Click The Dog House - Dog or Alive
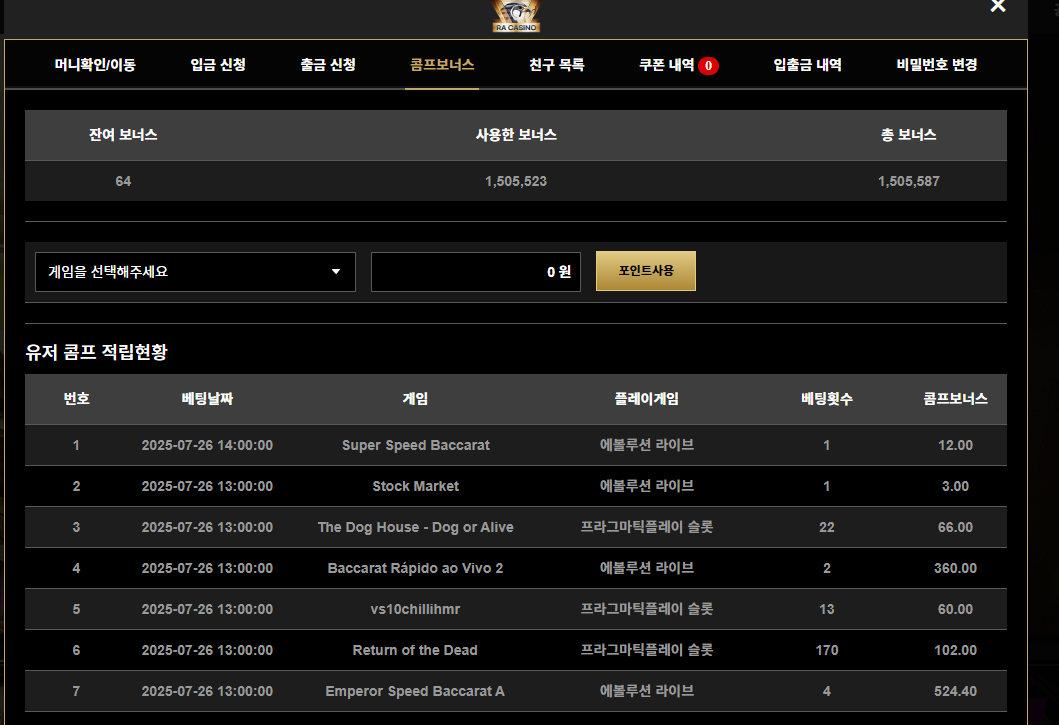The width and height of the screenshot is (1059, 725). click(415, 527)
